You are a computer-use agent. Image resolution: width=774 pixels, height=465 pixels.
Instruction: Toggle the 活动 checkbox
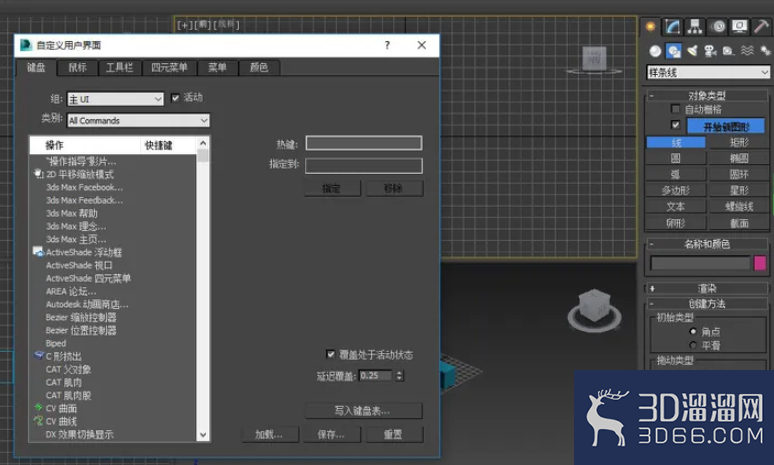175,98
